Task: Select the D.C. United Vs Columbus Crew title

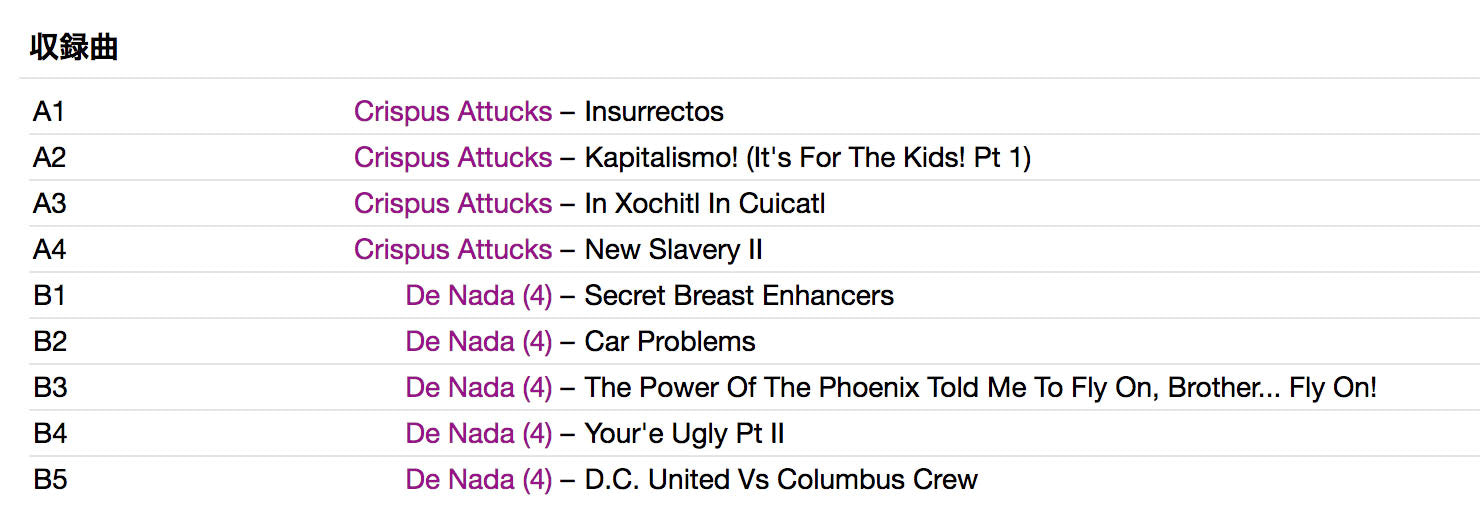Action: click(x=781, y=479)
